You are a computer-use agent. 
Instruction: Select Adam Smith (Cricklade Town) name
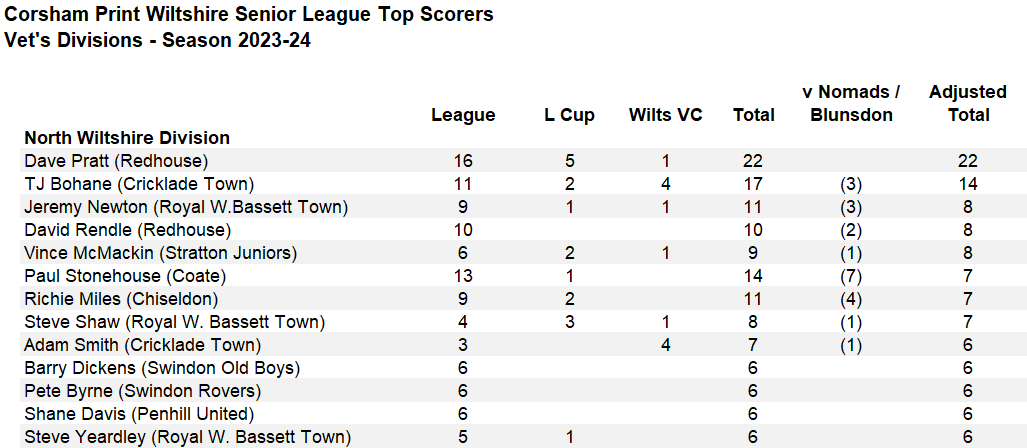(142, 345)
